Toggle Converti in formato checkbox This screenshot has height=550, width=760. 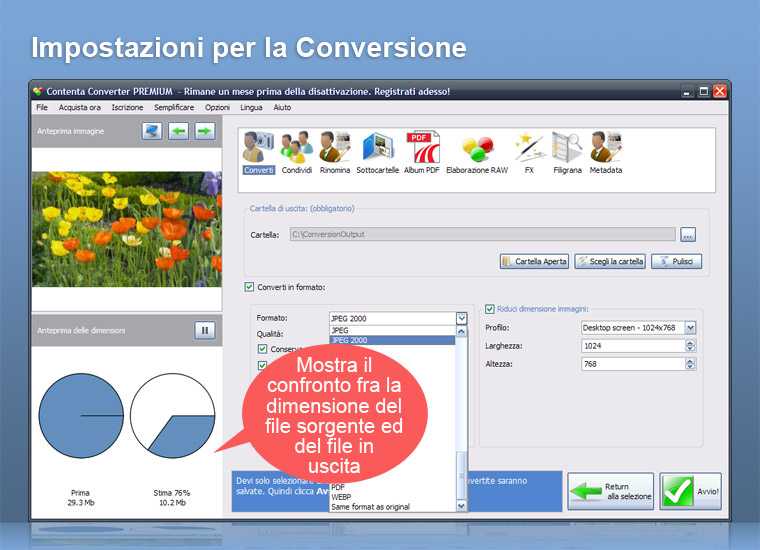coord(249,287)
